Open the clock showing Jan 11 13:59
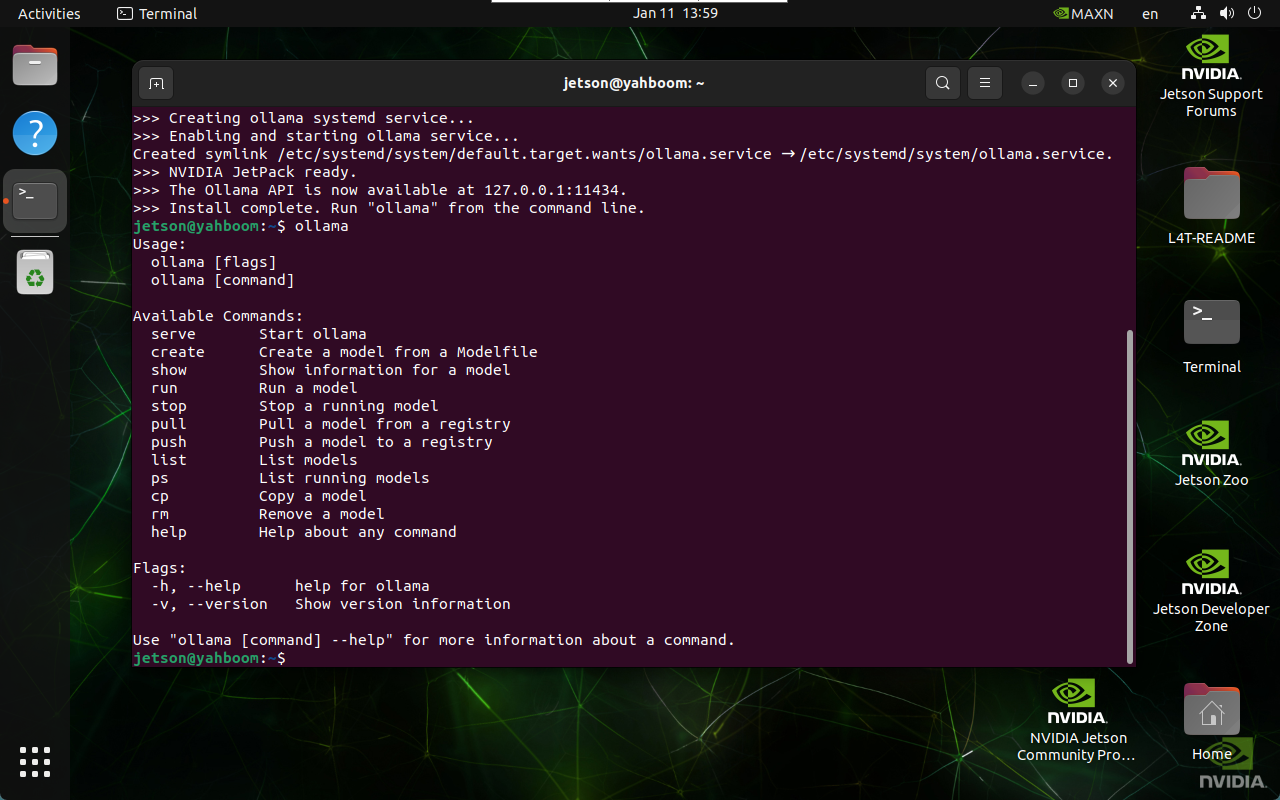 (675, 14)
